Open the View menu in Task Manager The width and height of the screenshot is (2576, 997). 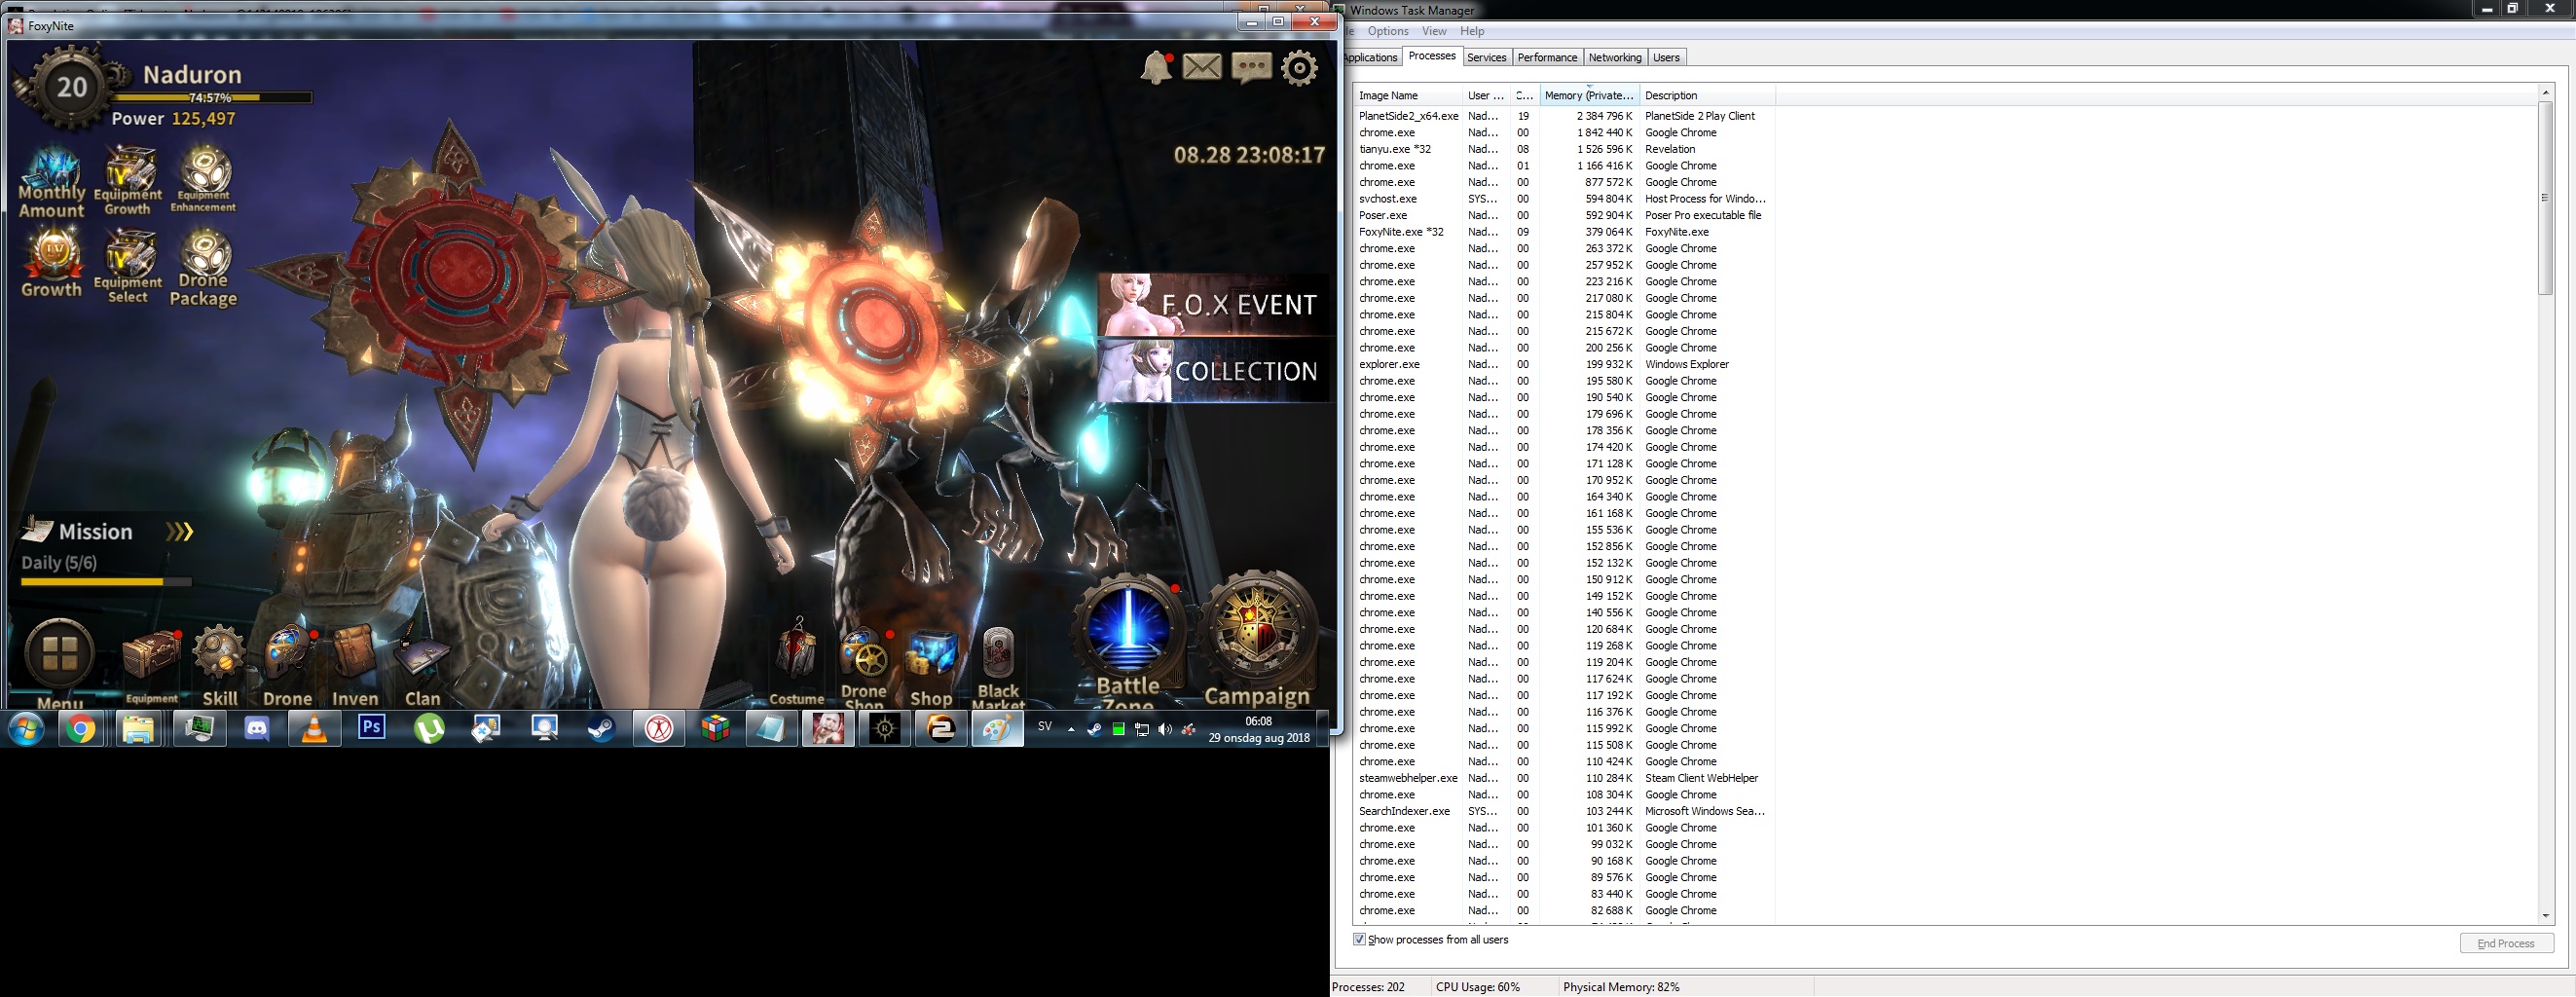pos(1434,31)
